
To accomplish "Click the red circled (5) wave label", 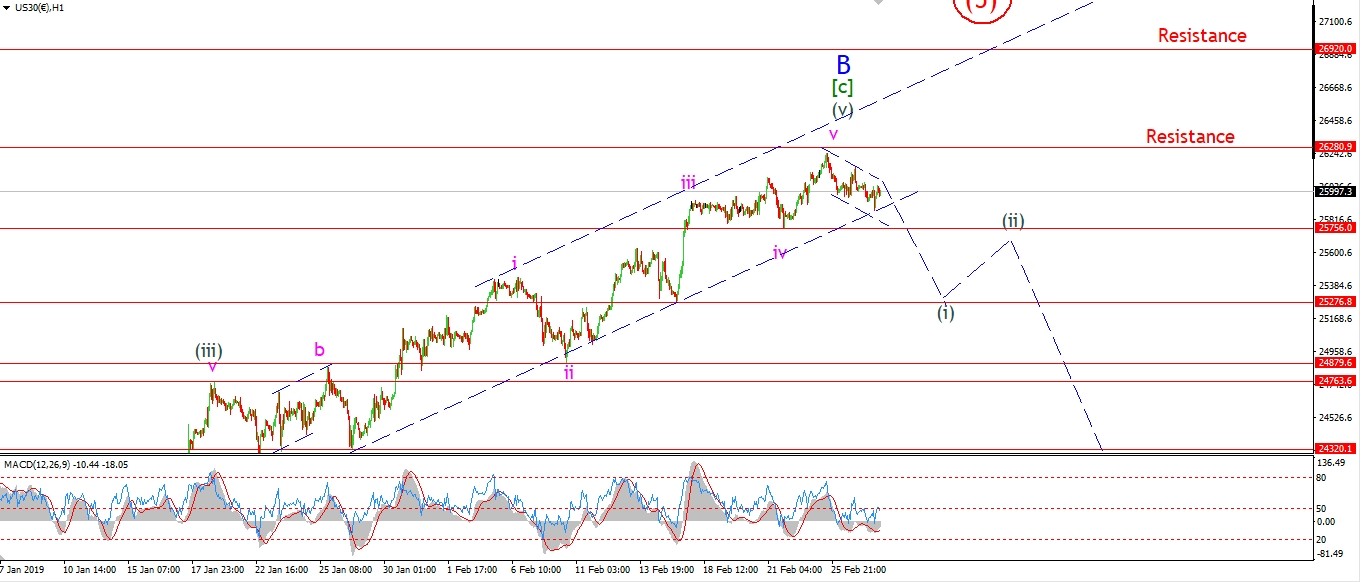I will coord(982,6).
